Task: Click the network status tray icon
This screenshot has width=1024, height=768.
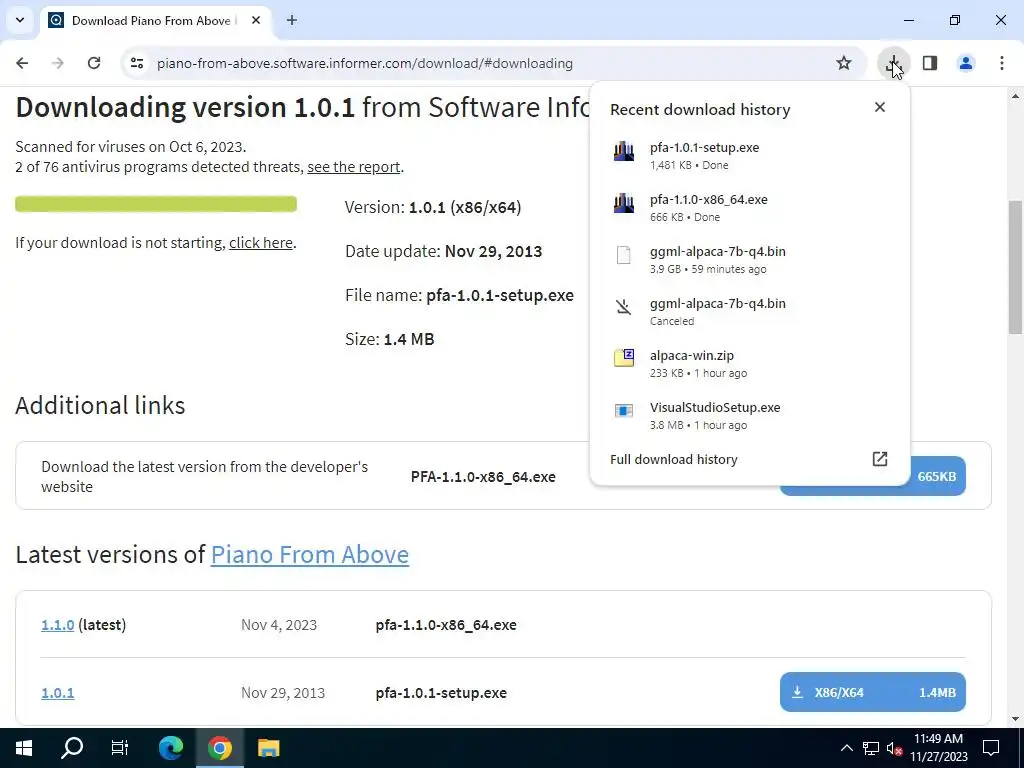Action: pyautogui.click(x=871, y=748)
